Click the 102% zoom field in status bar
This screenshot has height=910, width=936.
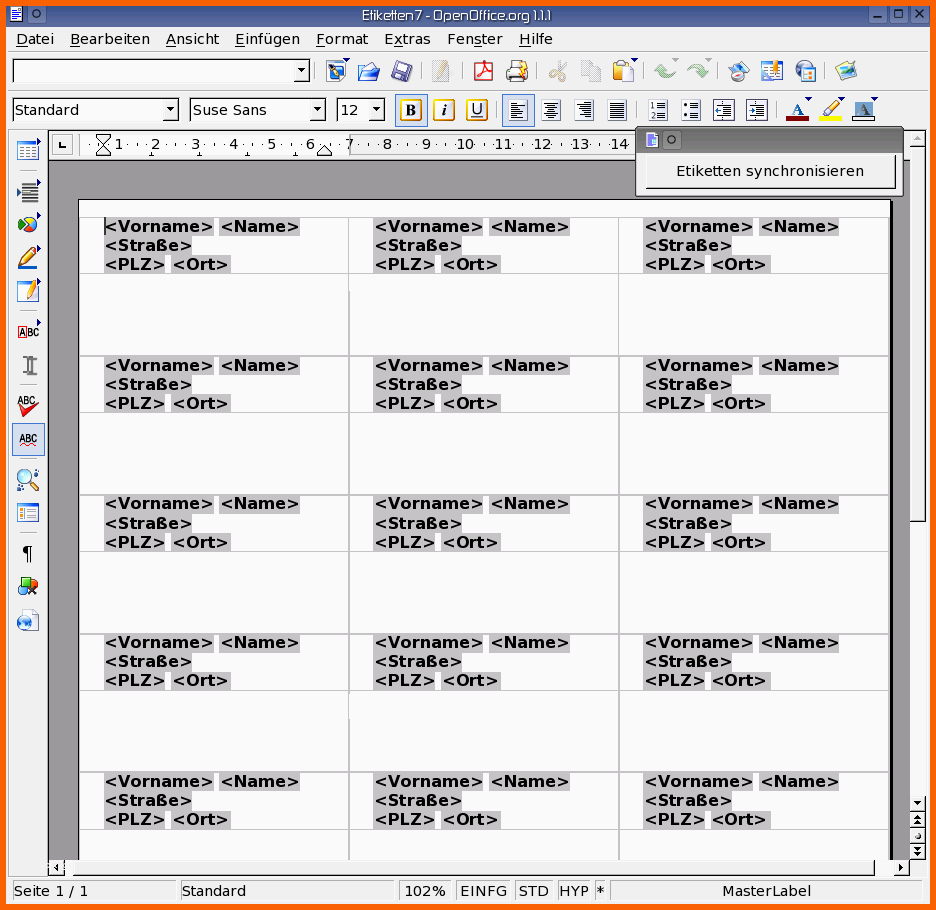tap(425, 891)
